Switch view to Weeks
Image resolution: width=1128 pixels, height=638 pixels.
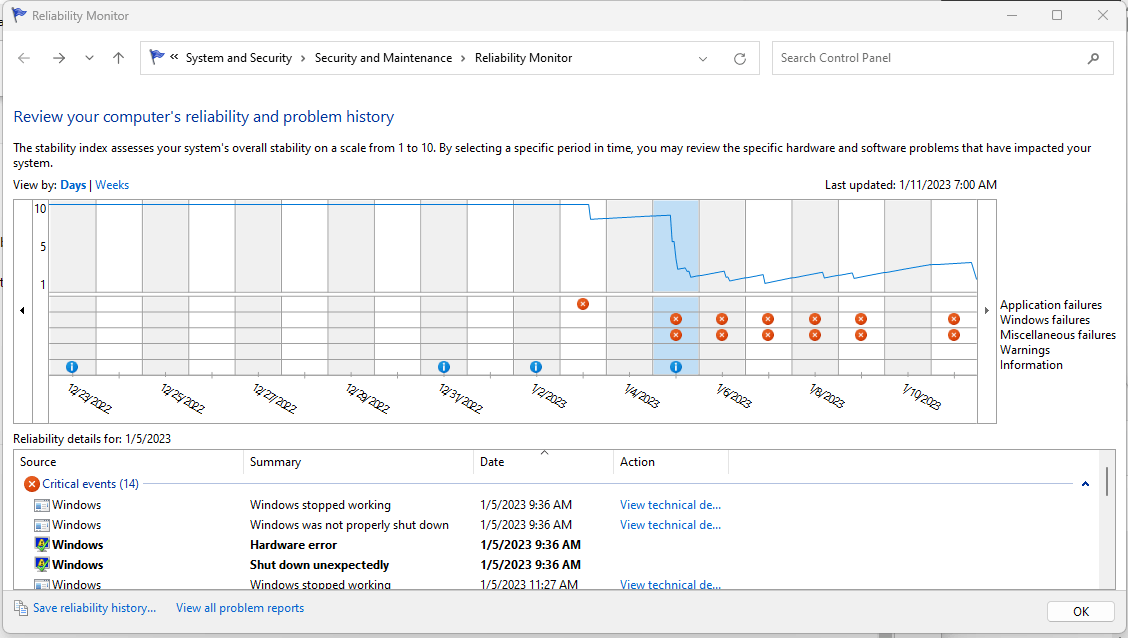click(x=112, y=185)
